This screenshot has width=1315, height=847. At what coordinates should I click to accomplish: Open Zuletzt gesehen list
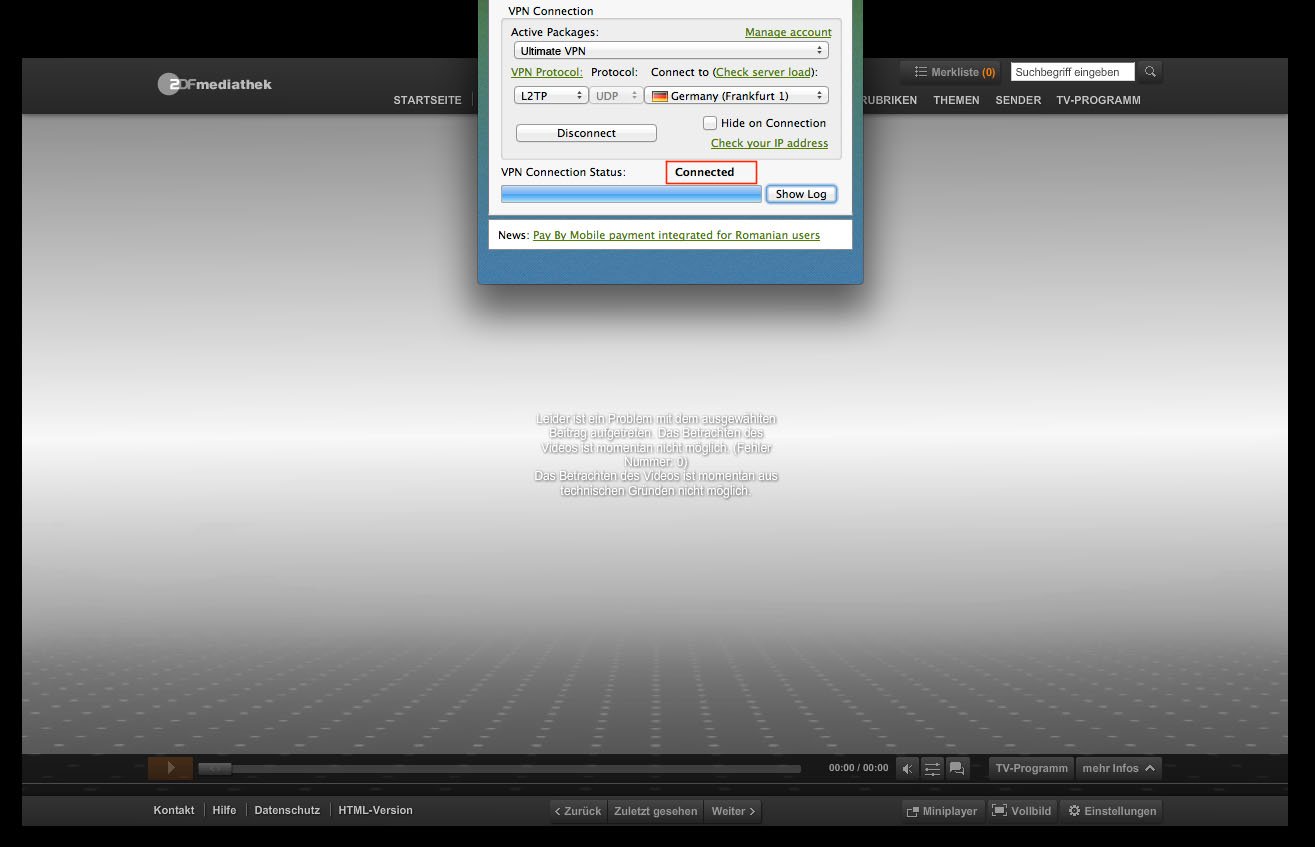click(656, 811)
